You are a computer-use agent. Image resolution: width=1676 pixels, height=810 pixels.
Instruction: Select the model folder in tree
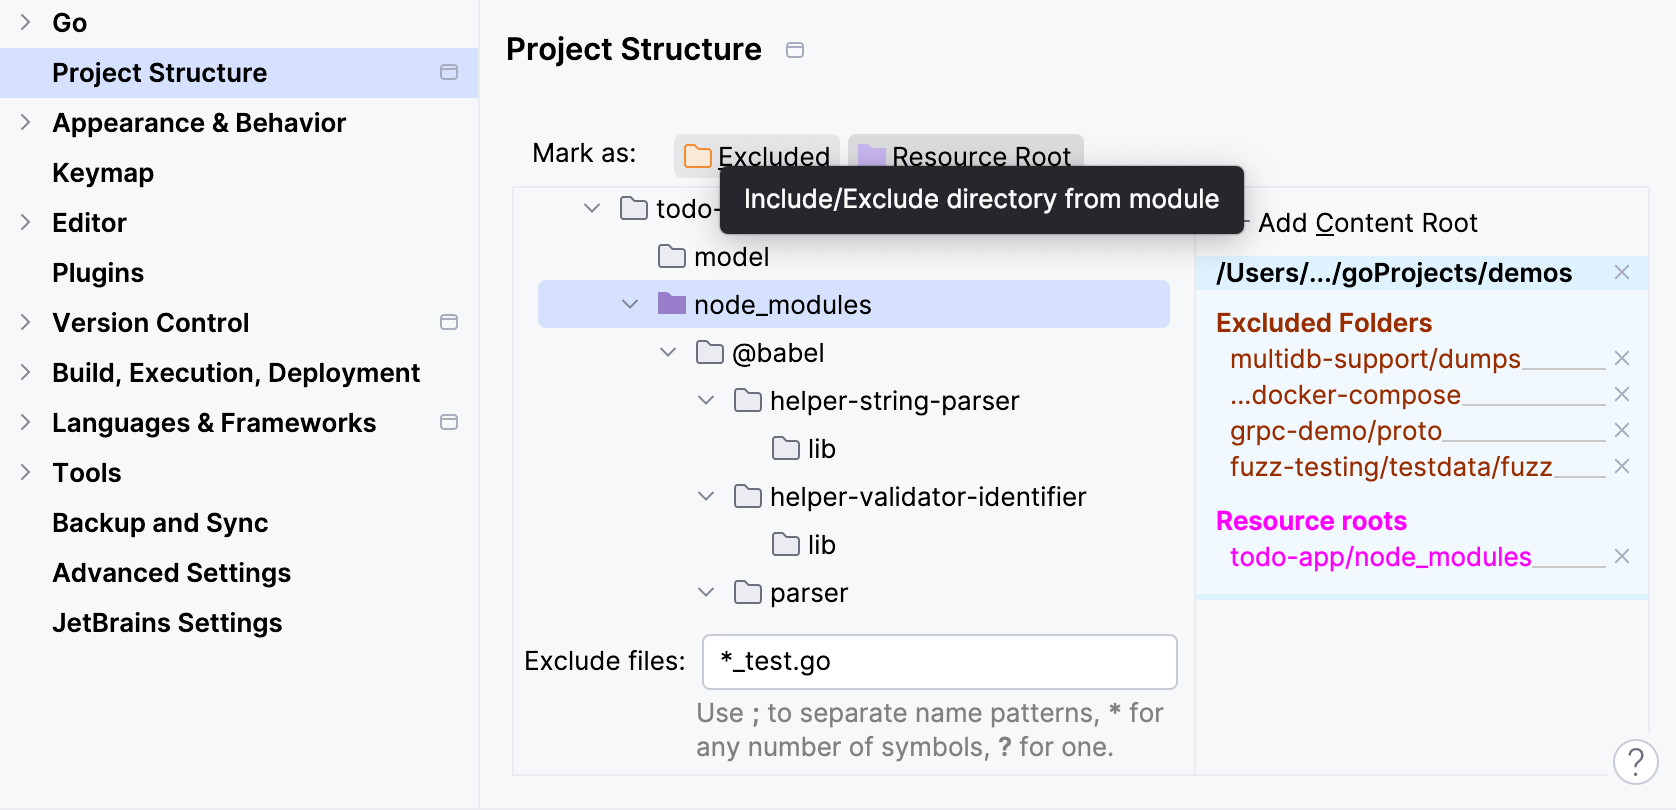click(731, 257)
